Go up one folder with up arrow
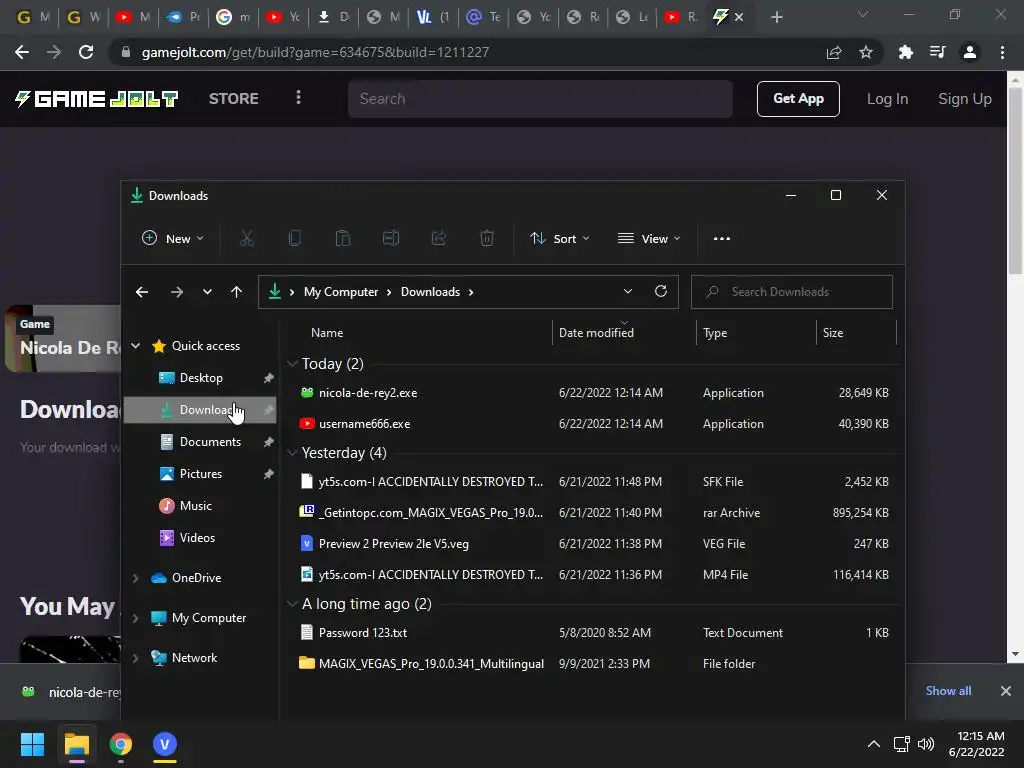 [236, 292]
